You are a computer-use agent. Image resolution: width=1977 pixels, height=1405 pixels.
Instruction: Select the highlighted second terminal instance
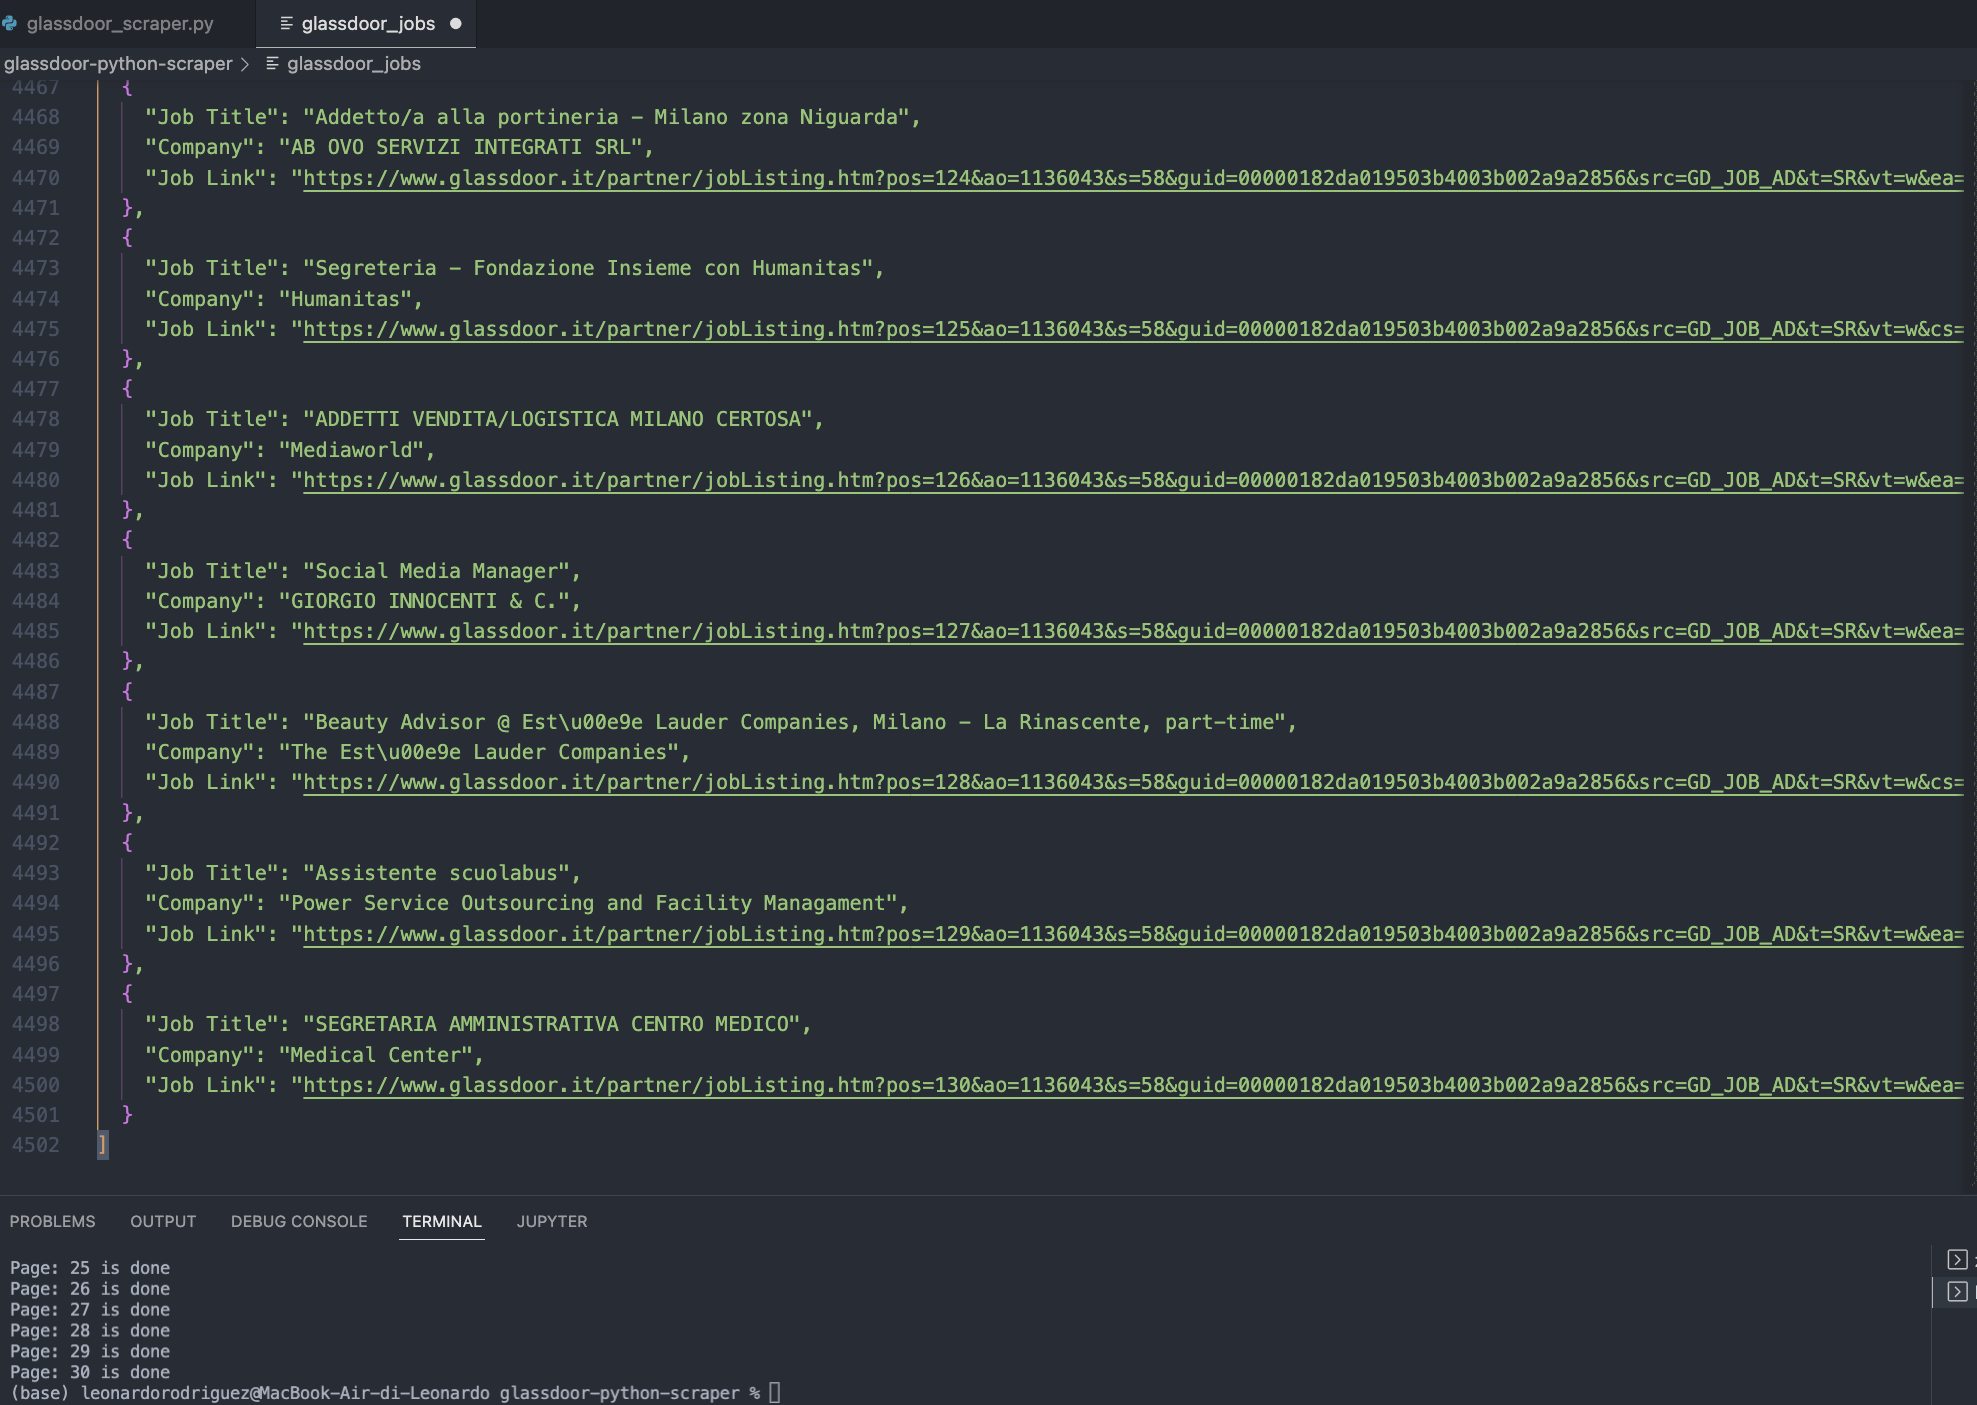[1957, 1292]
